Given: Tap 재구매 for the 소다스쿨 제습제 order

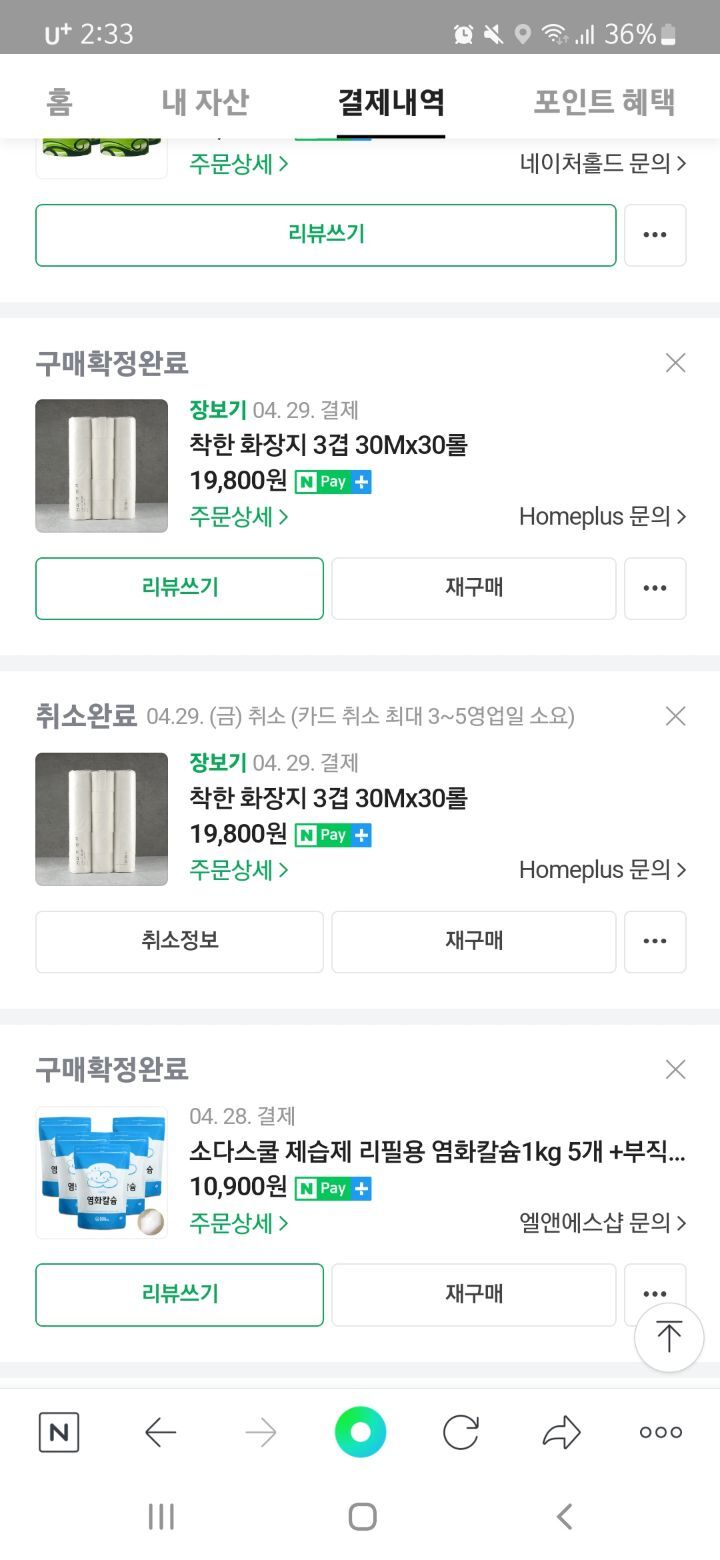Looking at the screenshot, I should click(474, 1294).
